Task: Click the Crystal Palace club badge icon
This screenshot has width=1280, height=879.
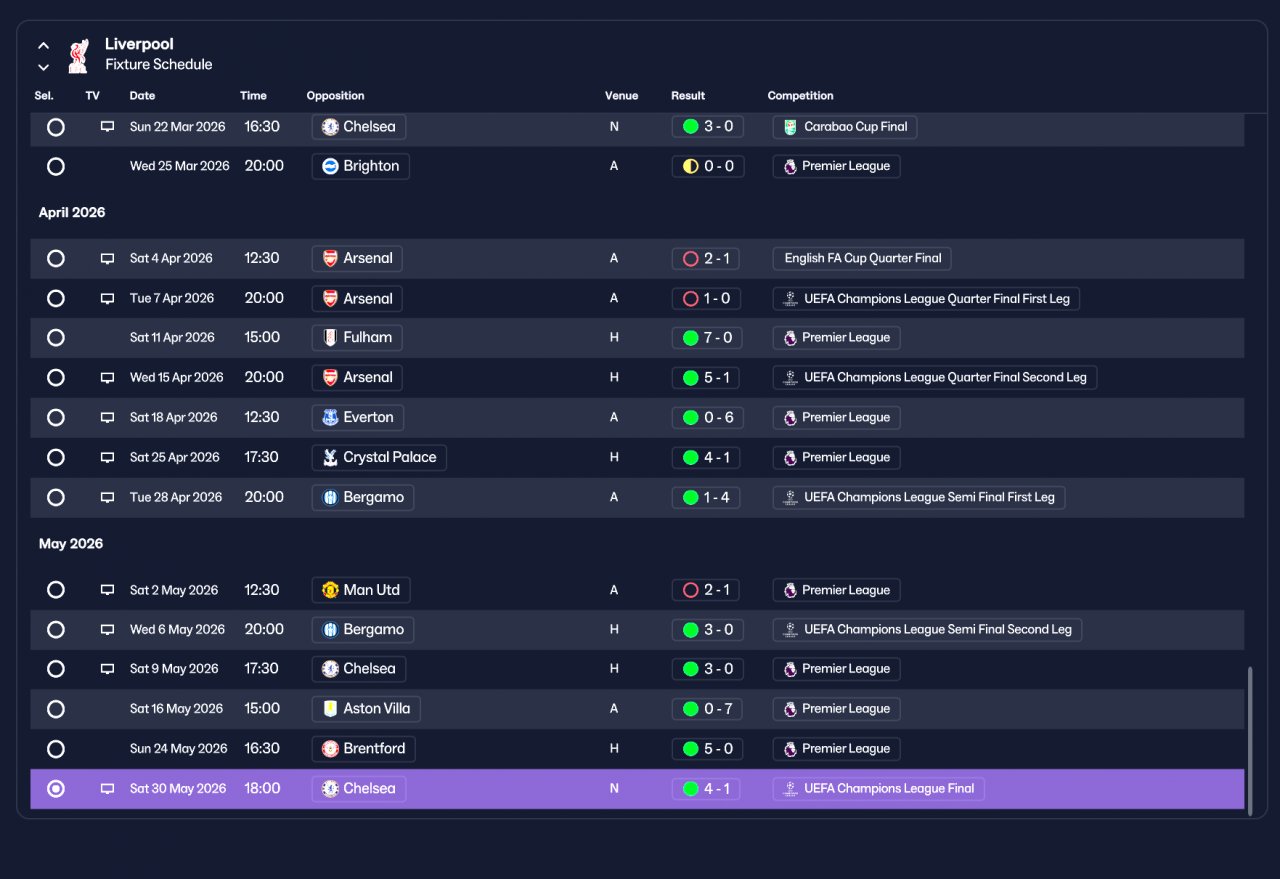Action: pos(331,458)
